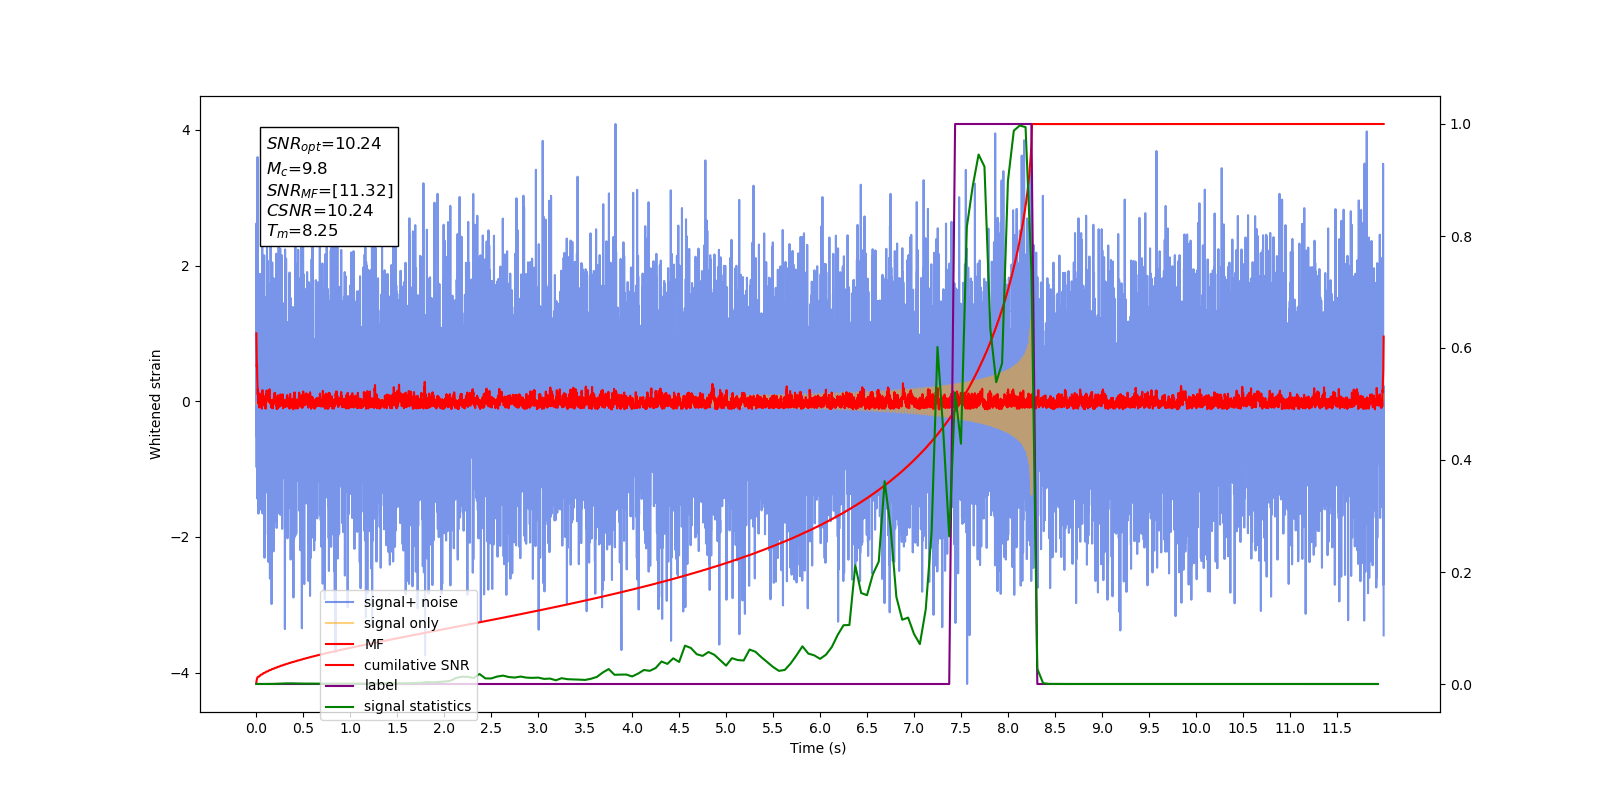Click the 4.5 tick on the time axis
This screenshot has height=800, width=1600.
679,728
